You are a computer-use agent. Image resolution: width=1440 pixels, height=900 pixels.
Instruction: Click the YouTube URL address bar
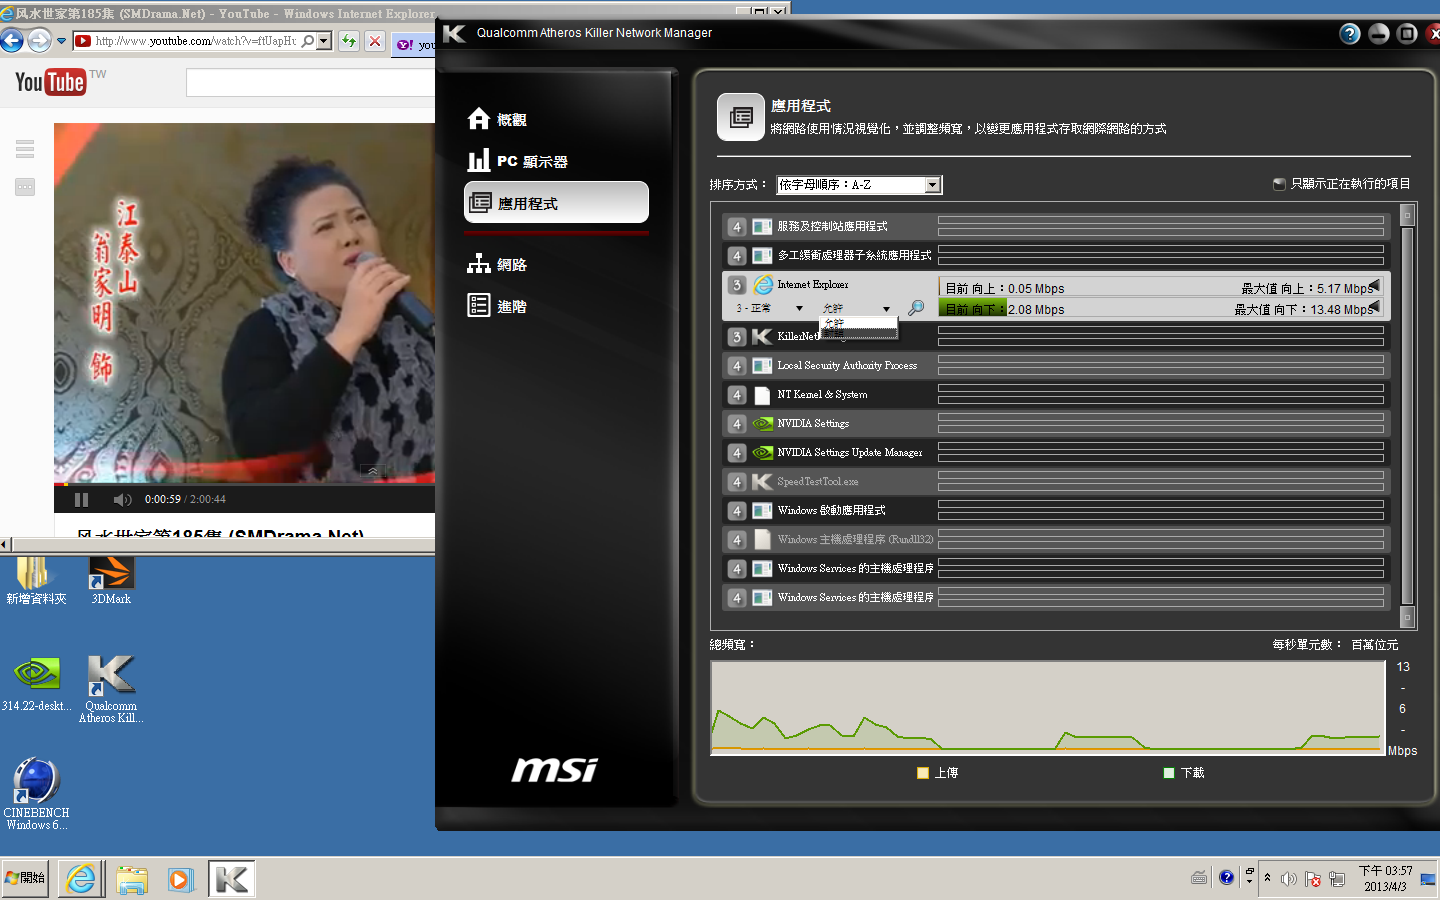pyautogui.click(x=195, y=41)
